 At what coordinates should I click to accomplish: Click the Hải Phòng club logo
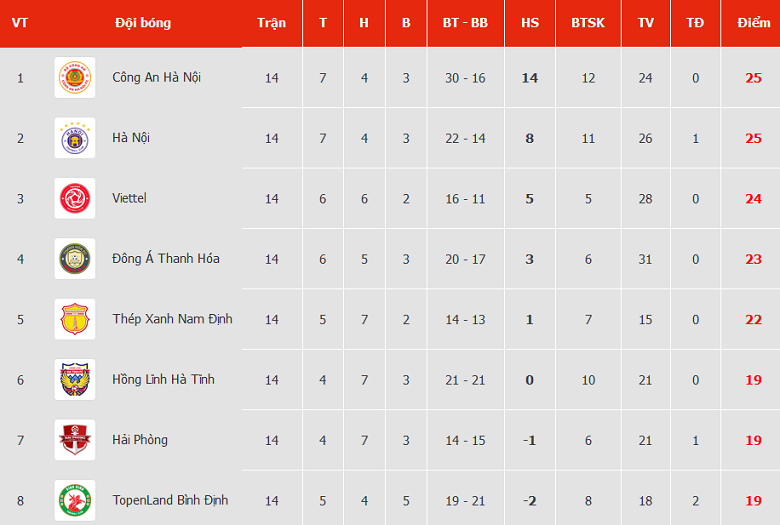coord(75,440)
